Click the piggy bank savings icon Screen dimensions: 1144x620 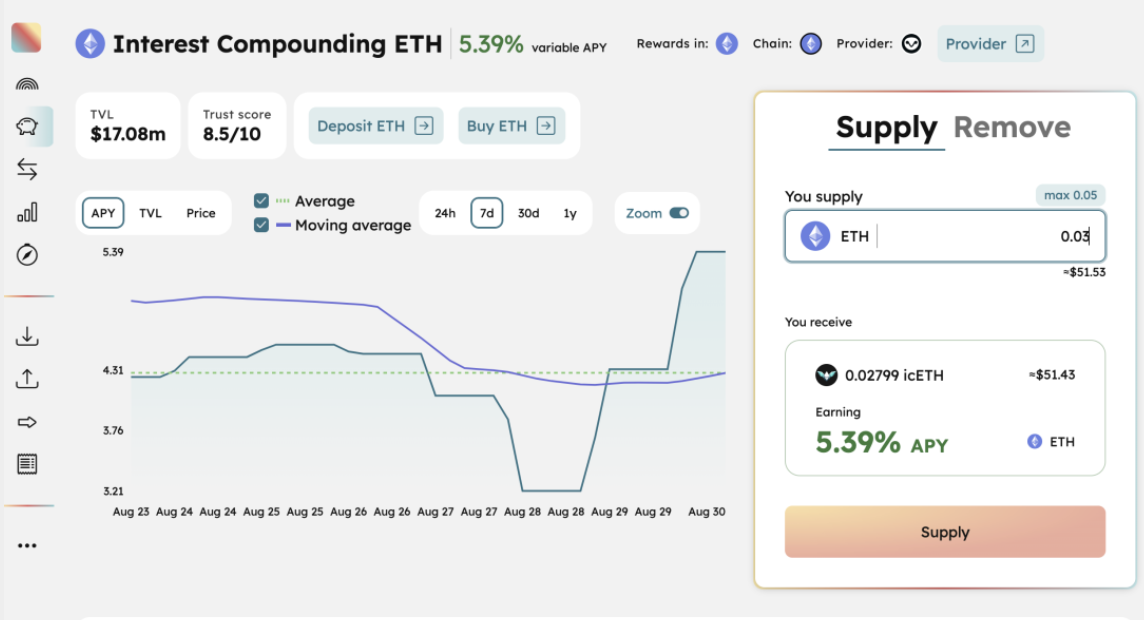tap(27, 127)
